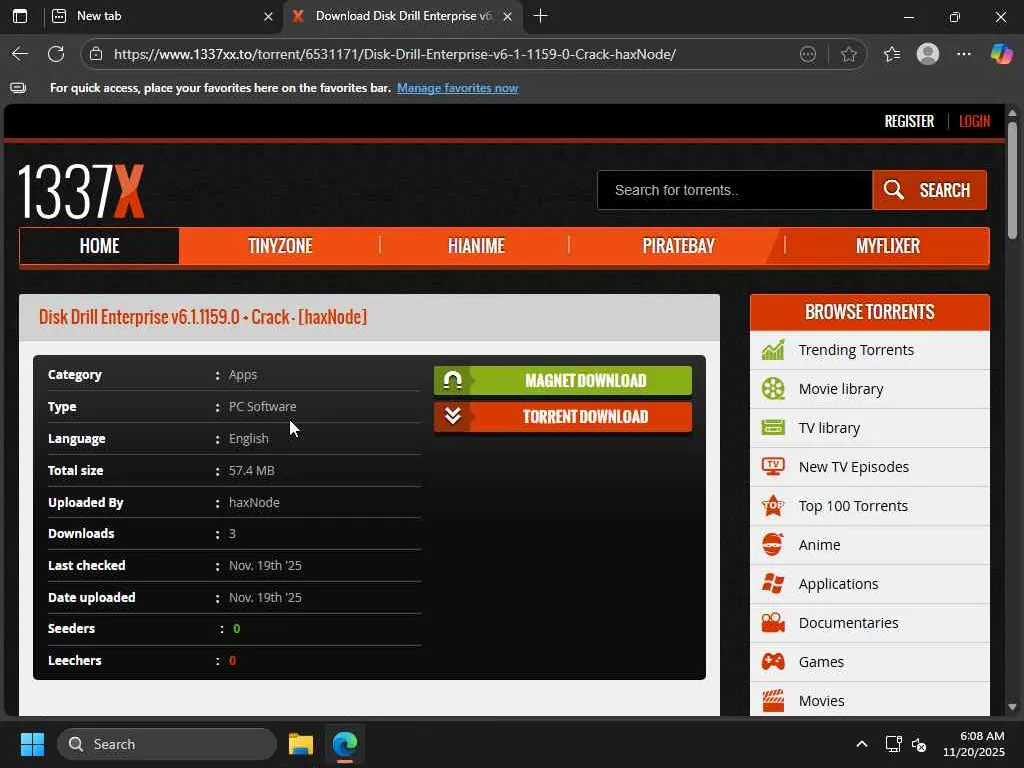Open the TINYZONE navigation item

coord(280,246)
